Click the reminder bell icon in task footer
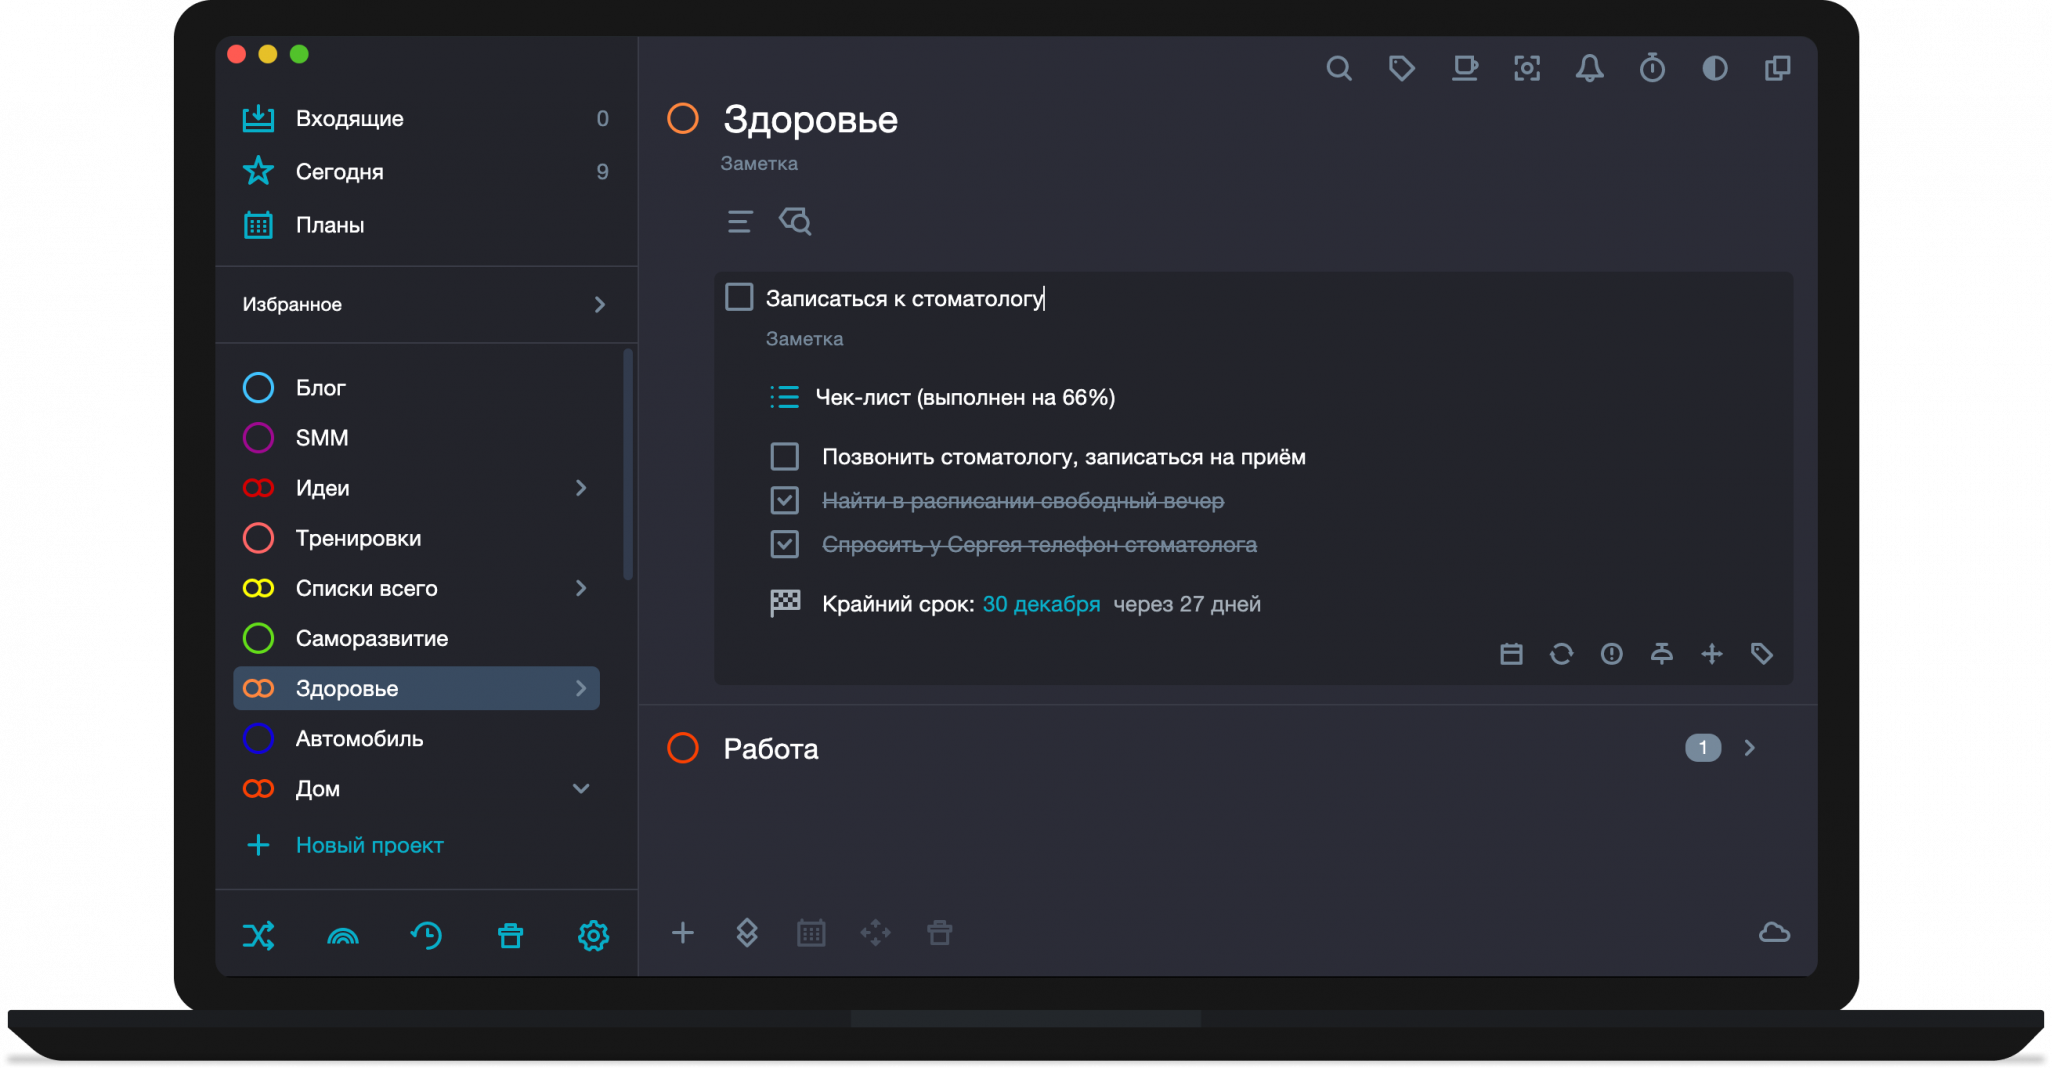This screenshot has width=2052, height=1068. tap(1661, 654)
